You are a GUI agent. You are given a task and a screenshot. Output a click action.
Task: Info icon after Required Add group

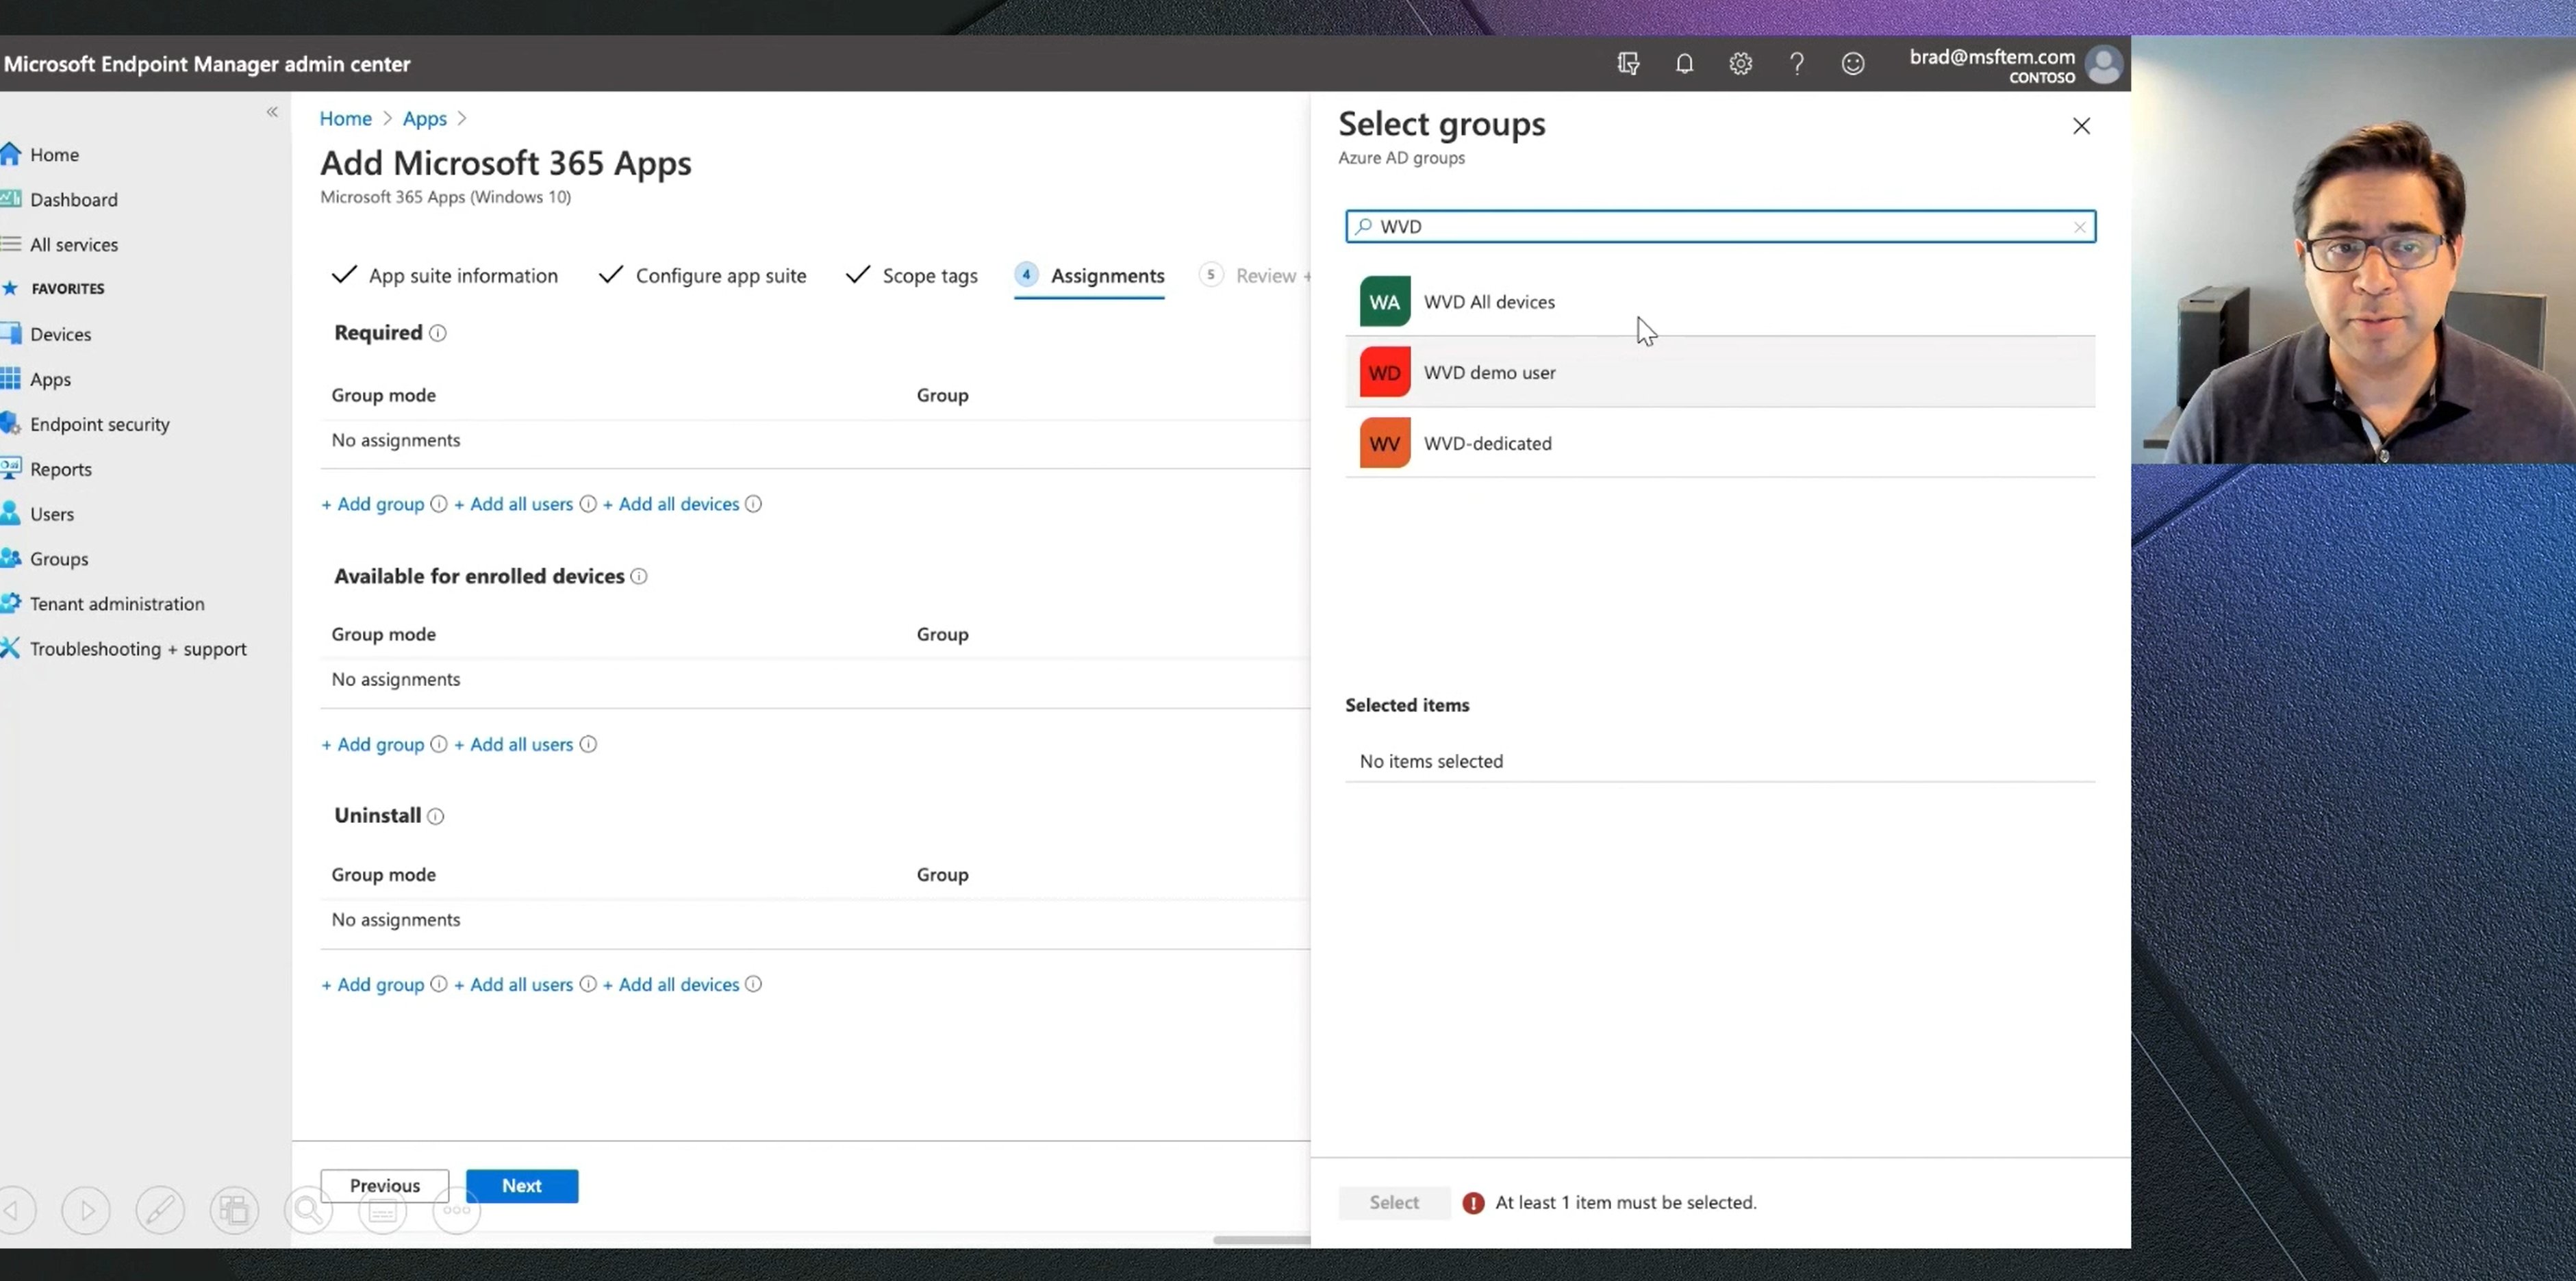tap(438, 504)
